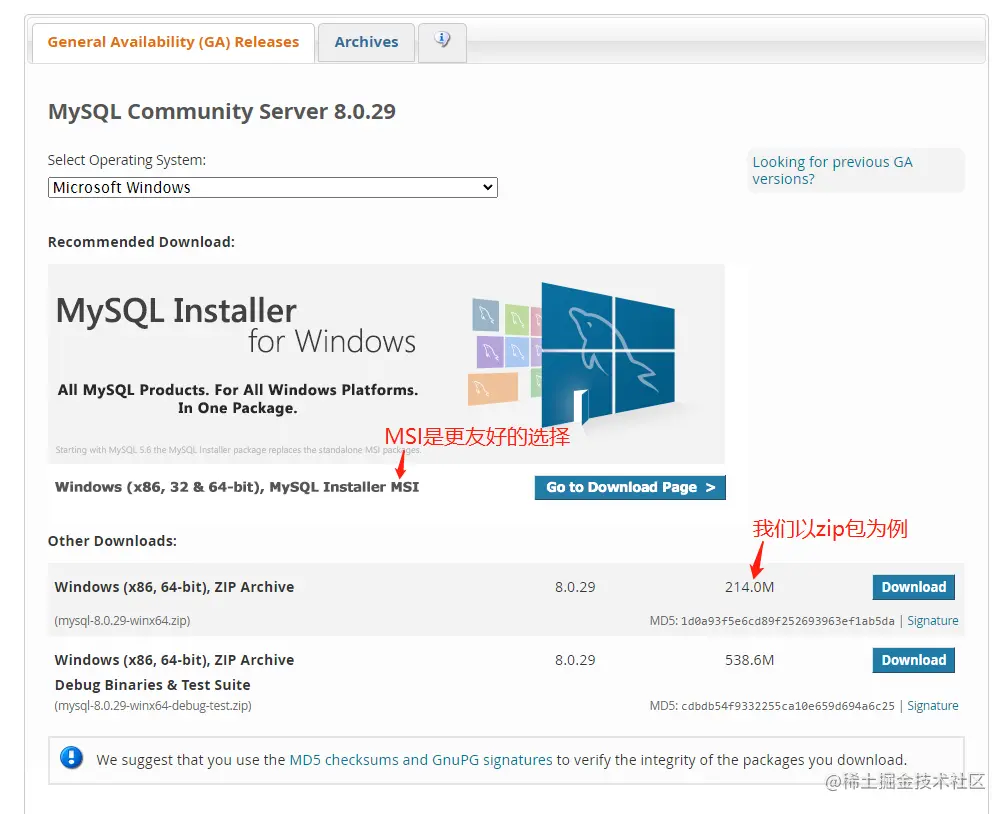This screenshot has height=814, width=1008.
Task: Download the 214.0M ZIP Archive
Action: [x=914, y=587]
